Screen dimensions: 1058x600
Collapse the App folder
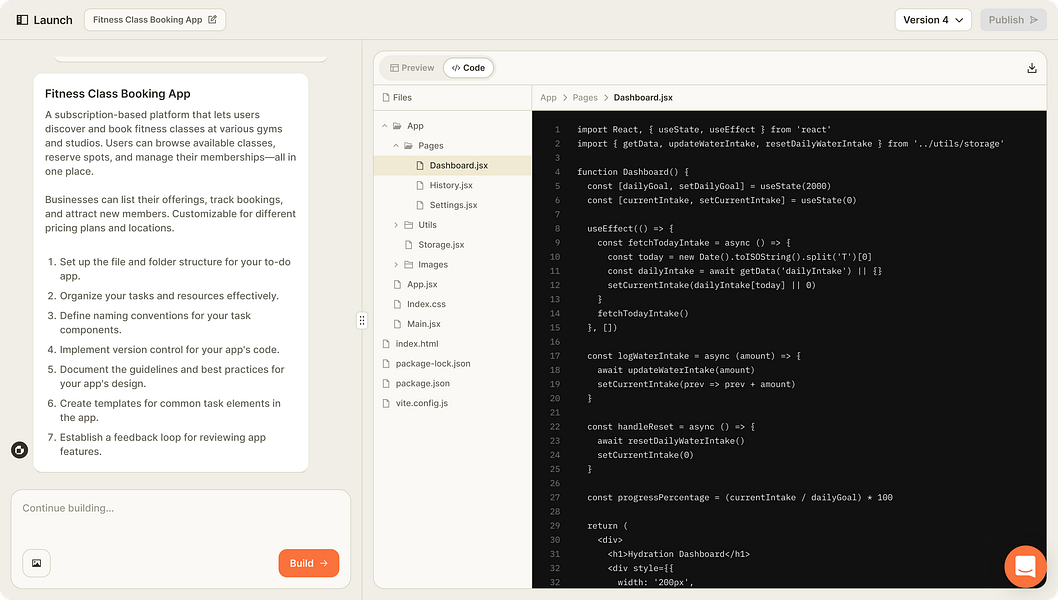click(x=385, y=126)
